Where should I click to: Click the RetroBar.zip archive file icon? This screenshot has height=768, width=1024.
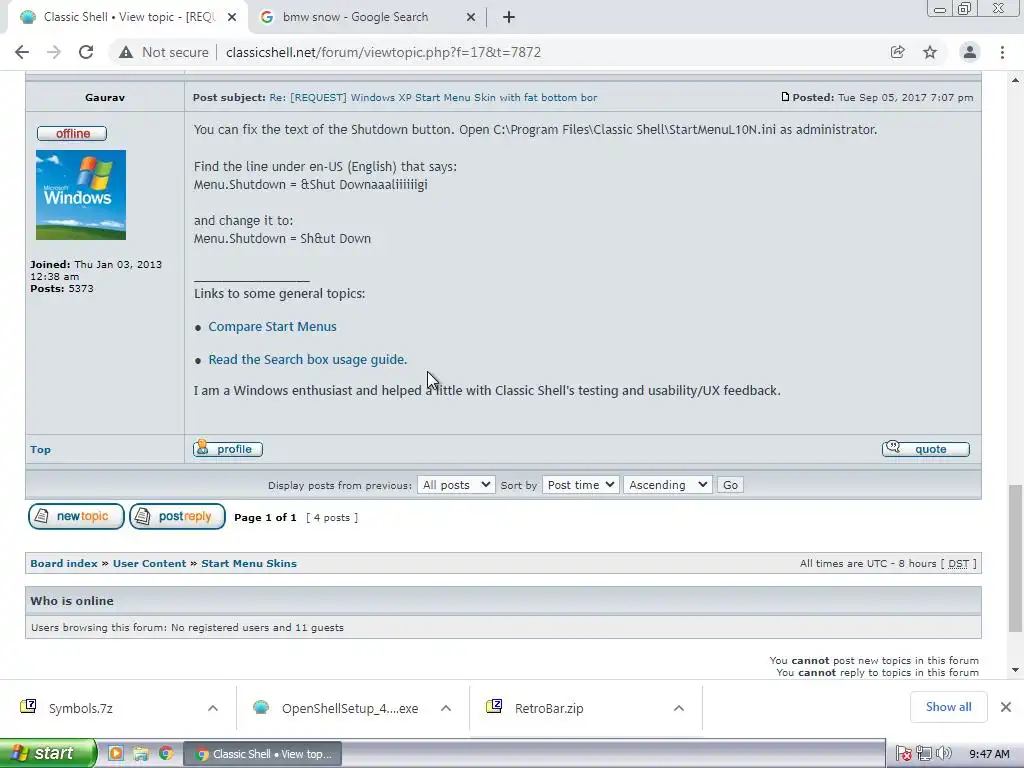click(494, 707)
